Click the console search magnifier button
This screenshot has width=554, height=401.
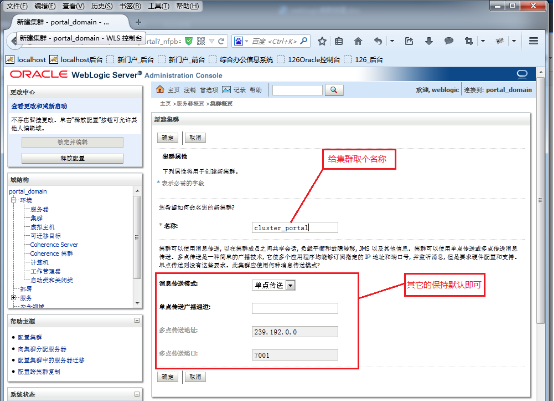[x=334, y=90]
